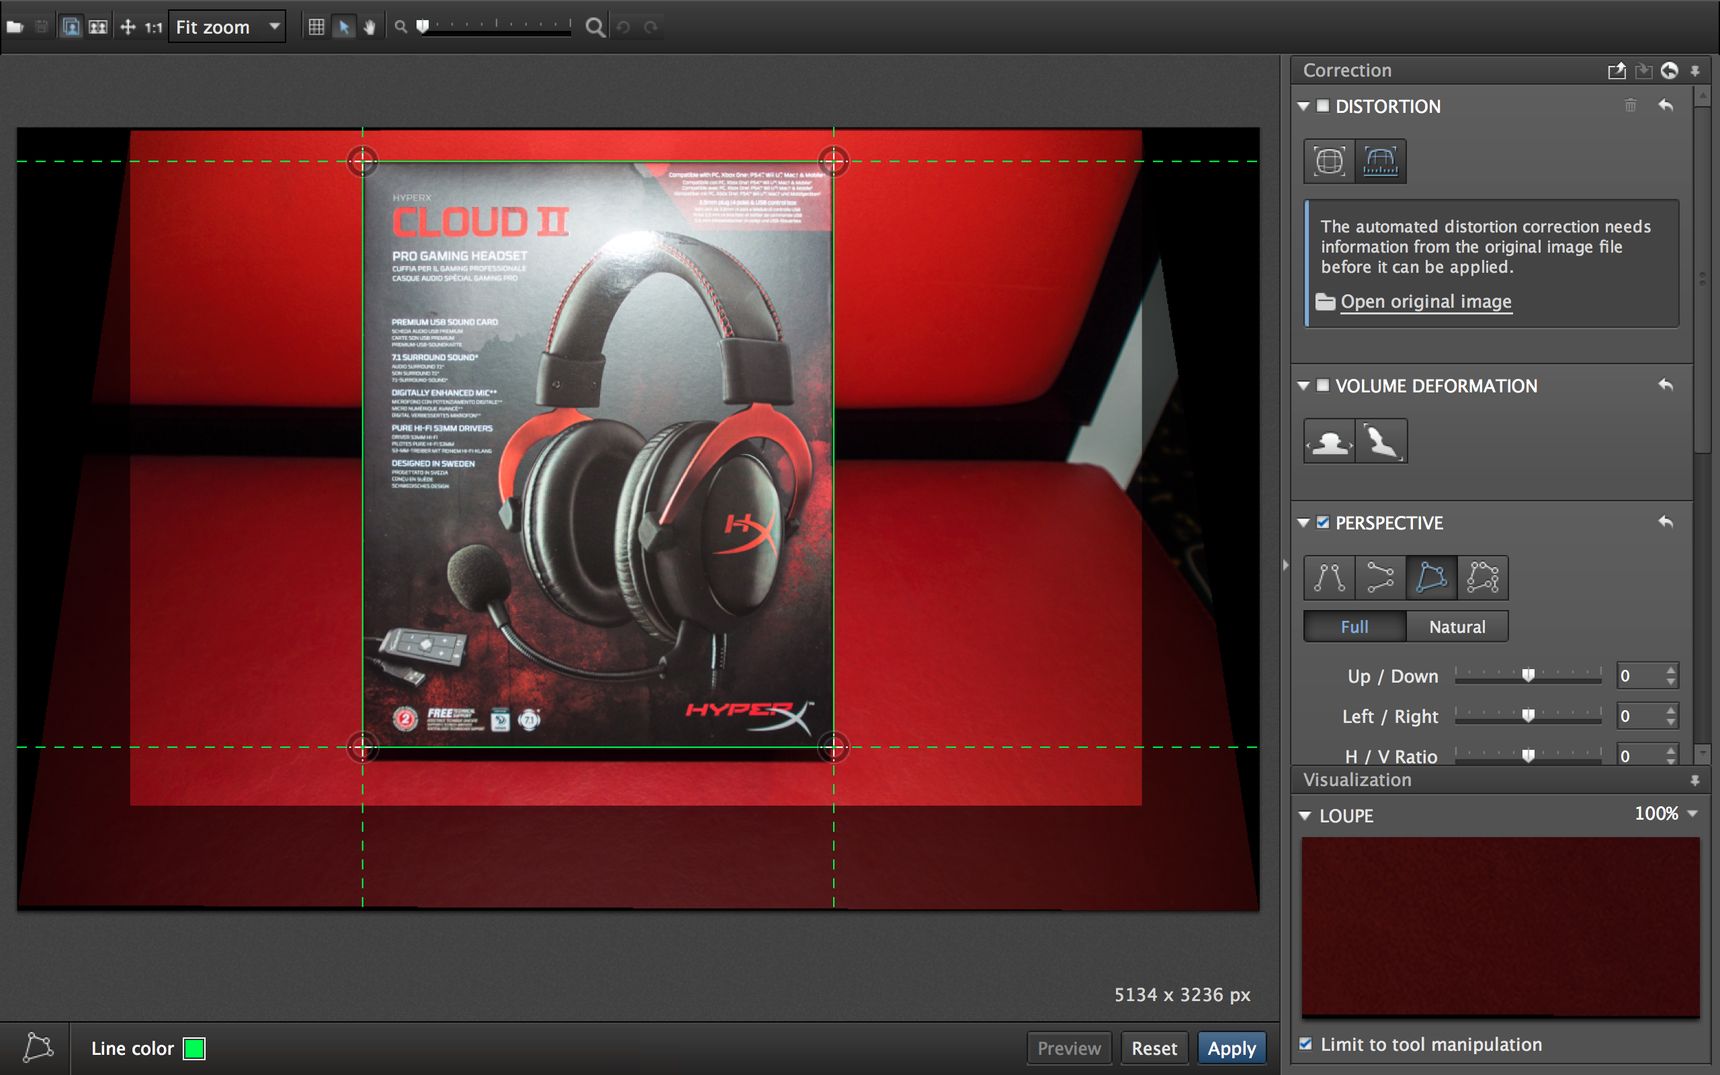The height and width of the screenshot is (1075, 1720).
Task: Open the Fit zoom dropdown
Action: (227, 27)
